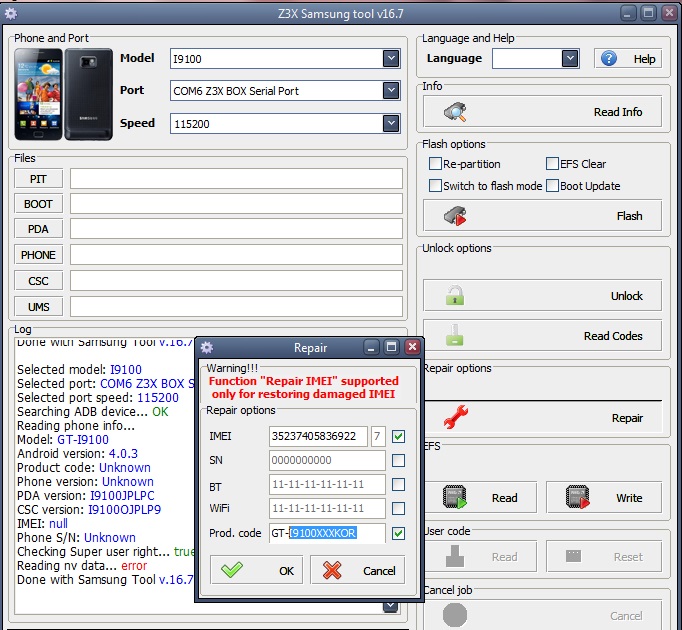The image size is (682, 630).
Task: Click the CSC file button
Action: tap(38, 281)
